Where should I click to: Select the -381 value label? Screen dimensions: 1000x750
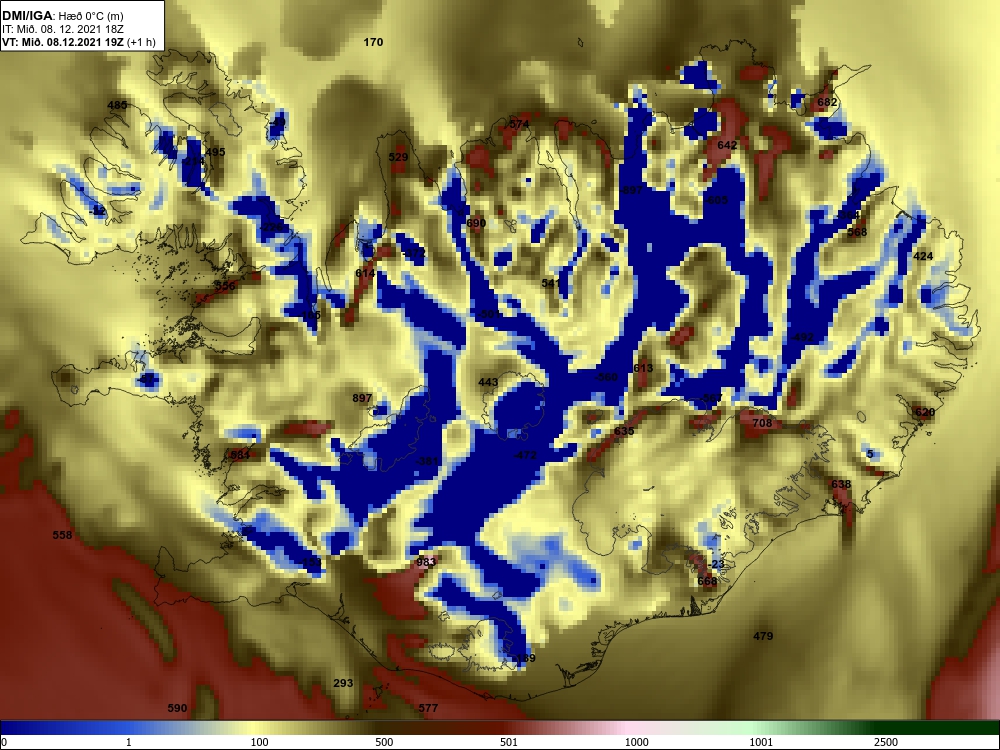point(427,461)
